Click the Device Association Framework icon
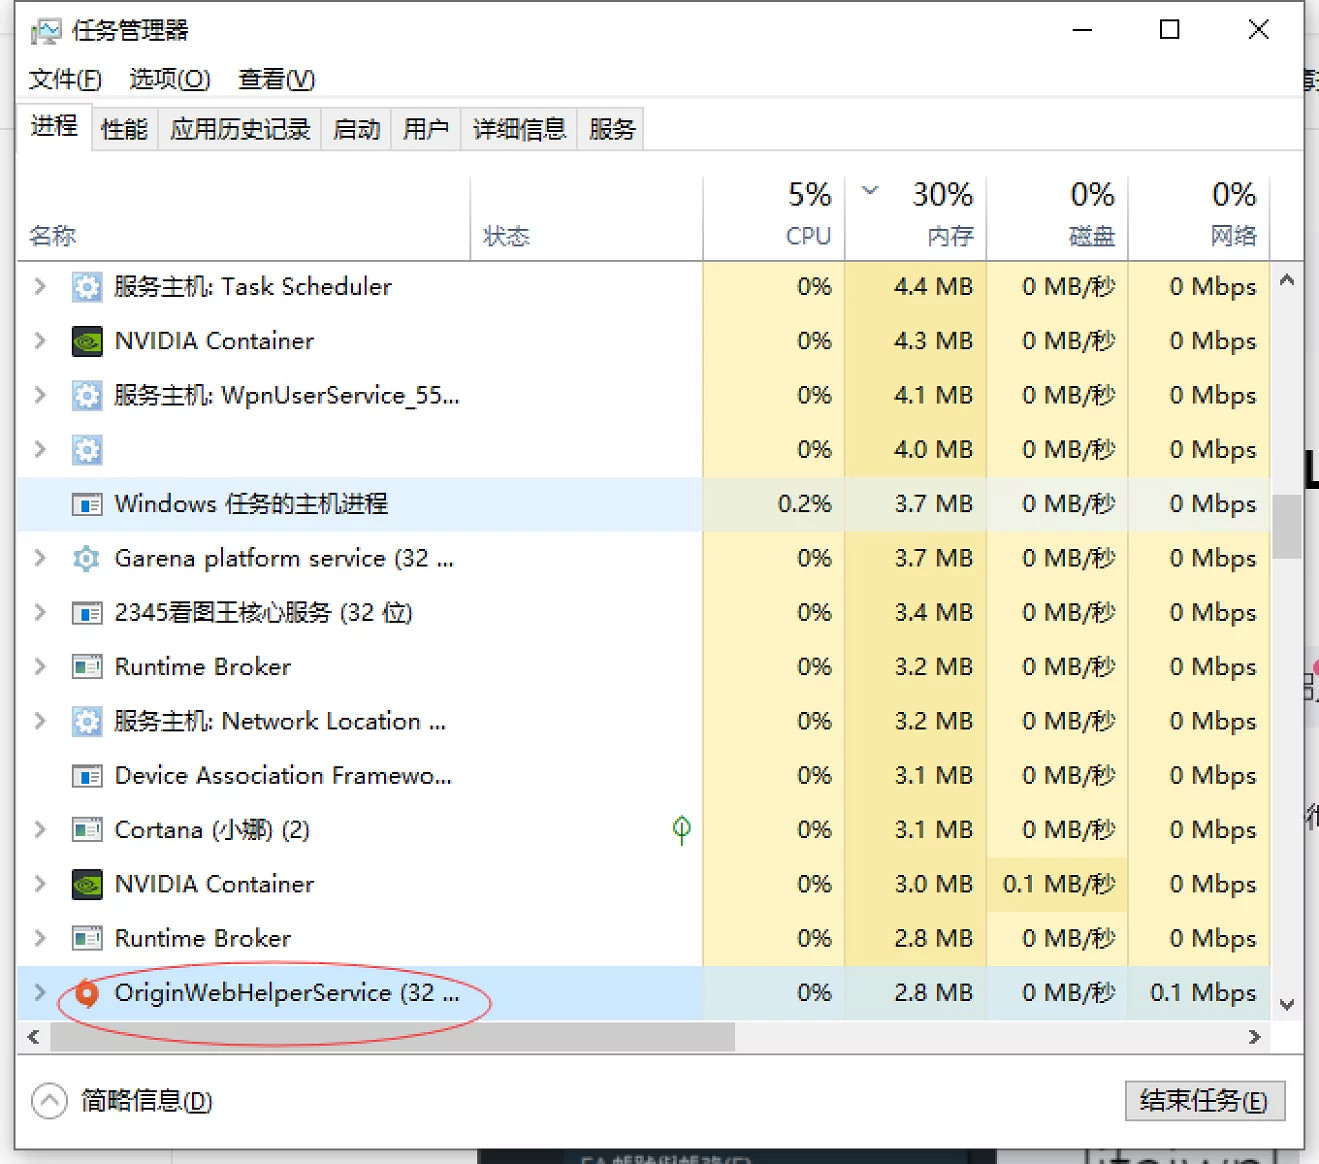Viewport: 1319px width, 1164px height. [87, 775]
